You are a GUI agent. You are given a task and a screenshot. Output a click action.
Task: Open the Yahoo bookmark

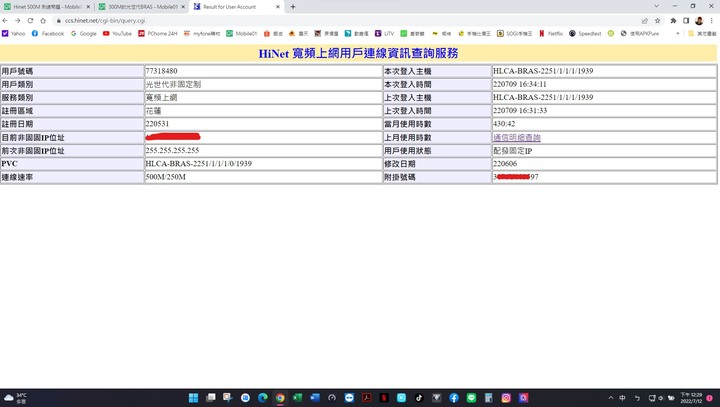point(14,34)
